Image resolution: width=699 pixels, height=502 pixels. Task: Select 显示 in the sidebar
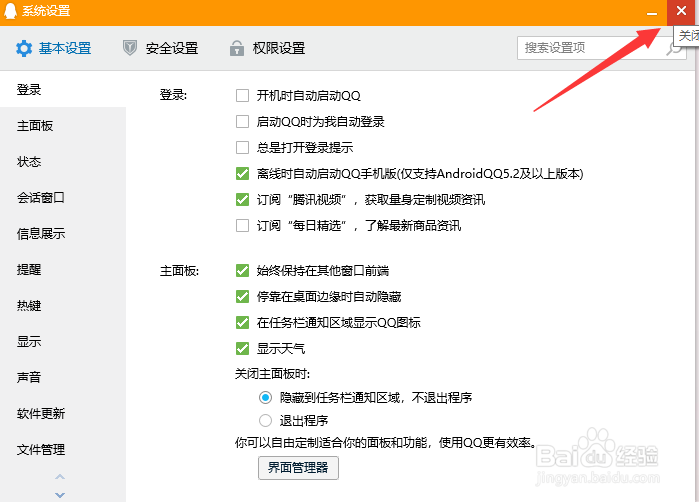click(63, 342)
